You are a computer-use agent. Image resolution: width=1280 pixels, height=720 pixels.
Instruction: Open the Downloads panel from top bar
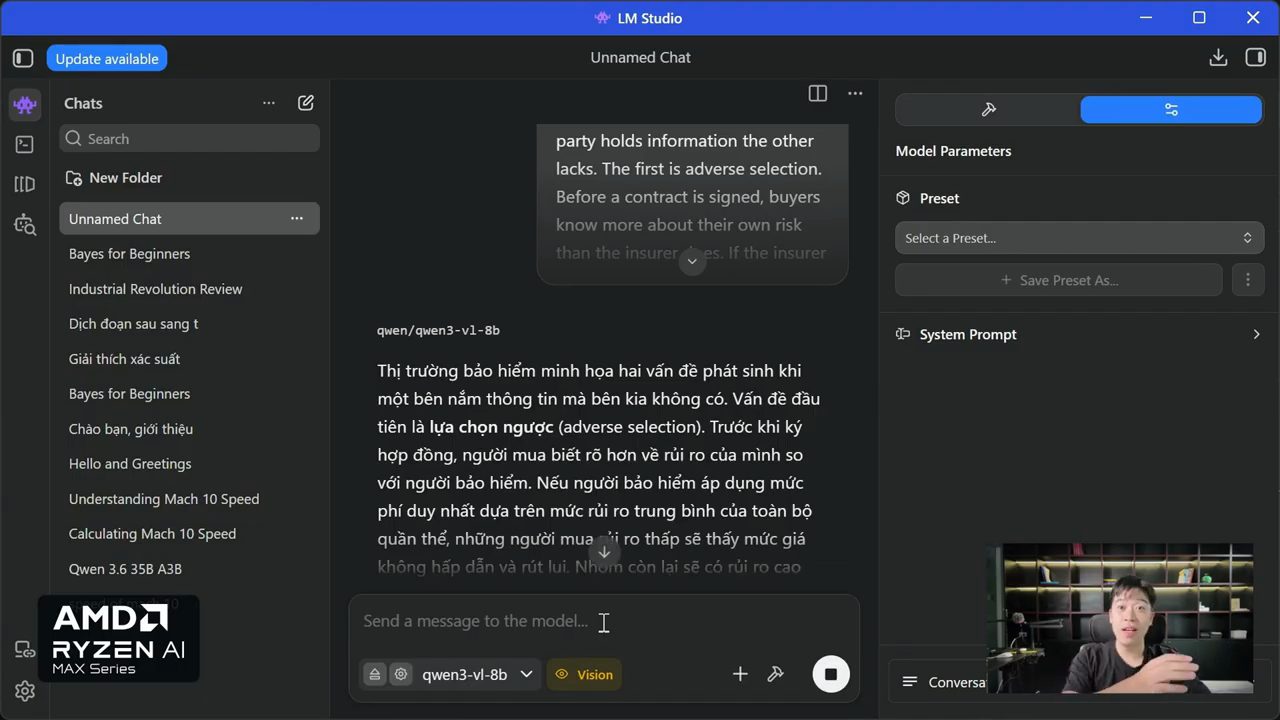point(1218,58)
